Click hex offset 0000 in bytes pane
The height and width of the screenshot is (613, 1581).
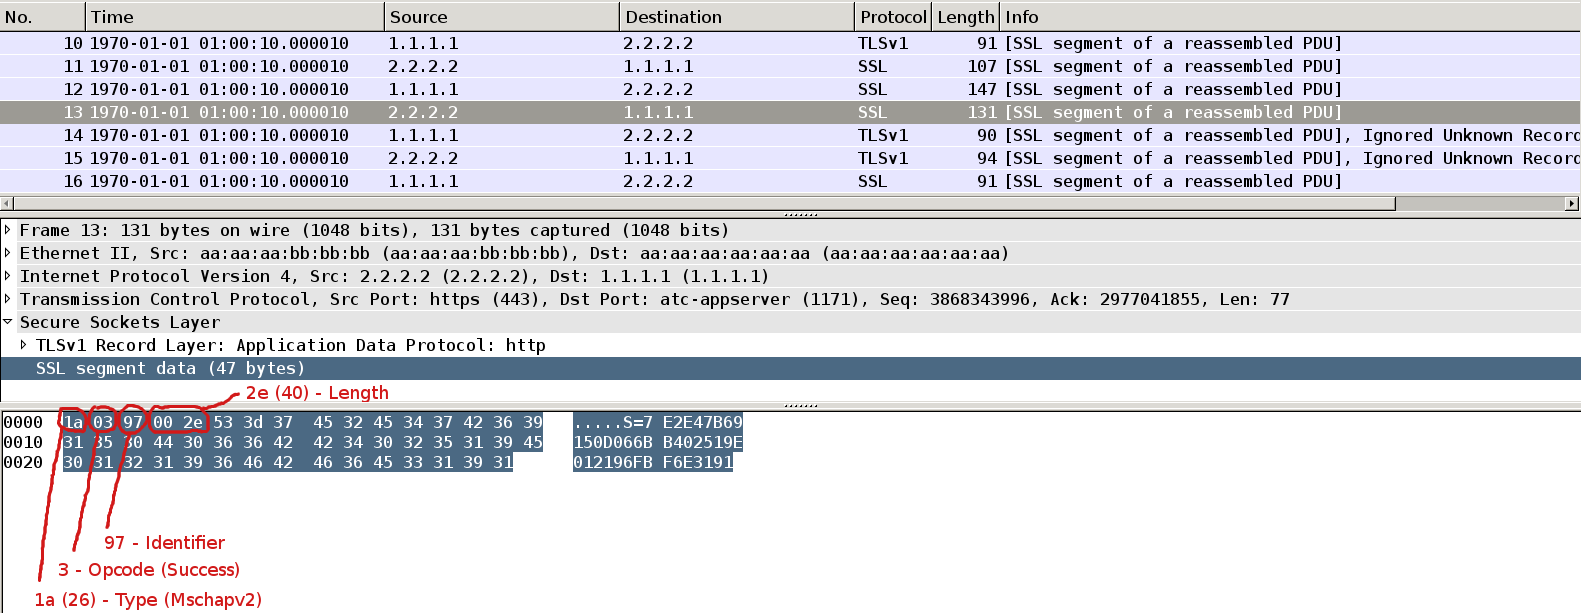[23, 422]
